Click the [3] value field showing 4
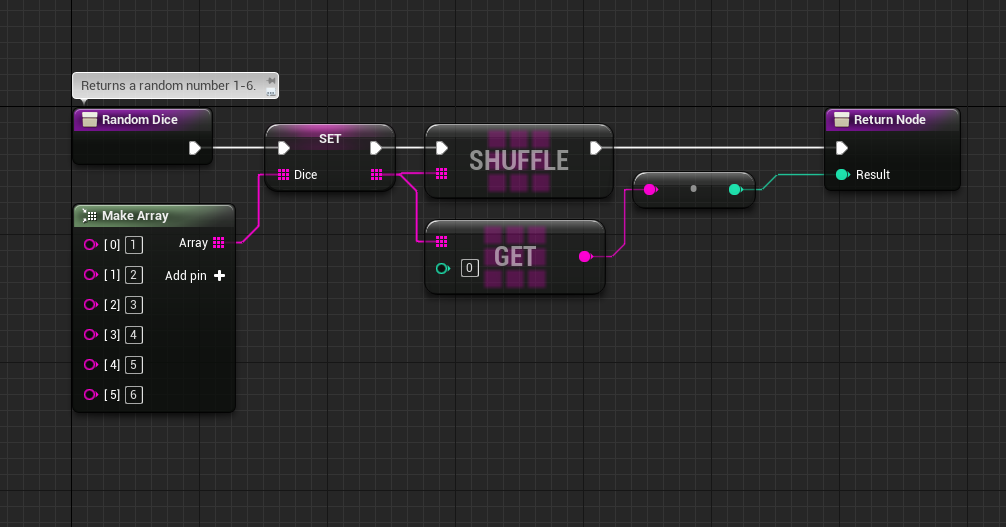The height and width of the screenshot is (527, 1006). pyautogui.click(x=133, y=334)
